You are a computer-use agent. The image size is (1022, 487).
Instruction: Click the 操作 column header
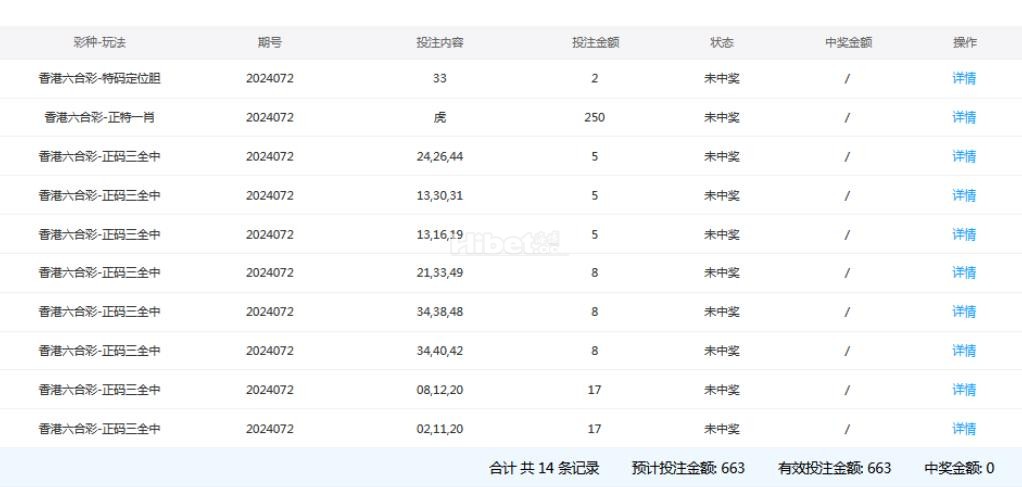click(x=965, y=42)
